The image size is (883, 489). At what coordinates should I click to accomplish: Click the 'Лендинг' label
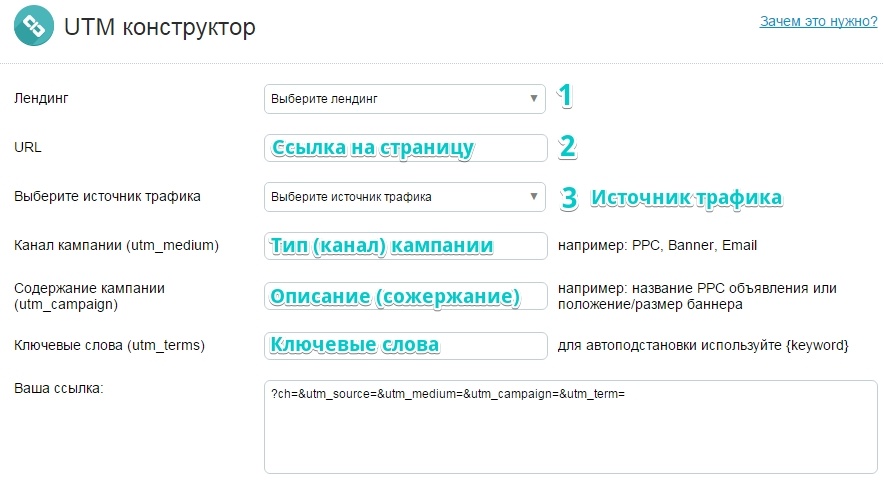(41, 98)
